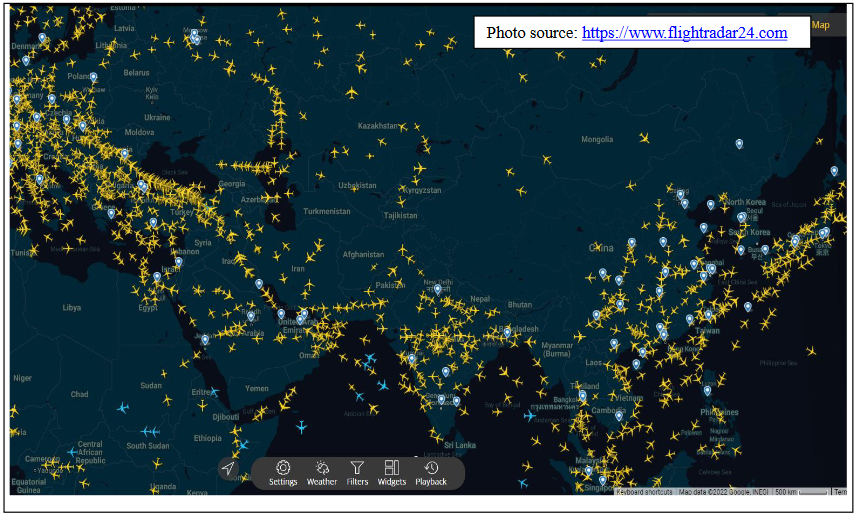
Task: Open the Settings gear in the bottom toolbar
Action: [283, 473]
